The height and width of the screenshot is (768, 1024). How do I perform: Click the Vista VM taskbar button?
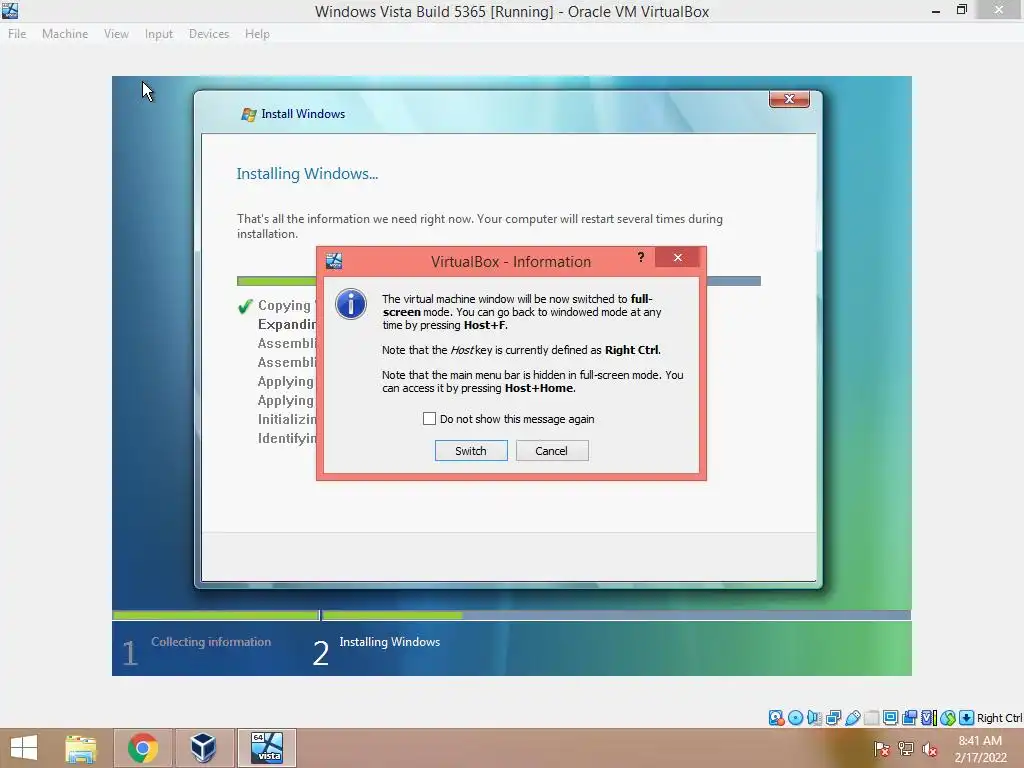(x=266, y=748)
